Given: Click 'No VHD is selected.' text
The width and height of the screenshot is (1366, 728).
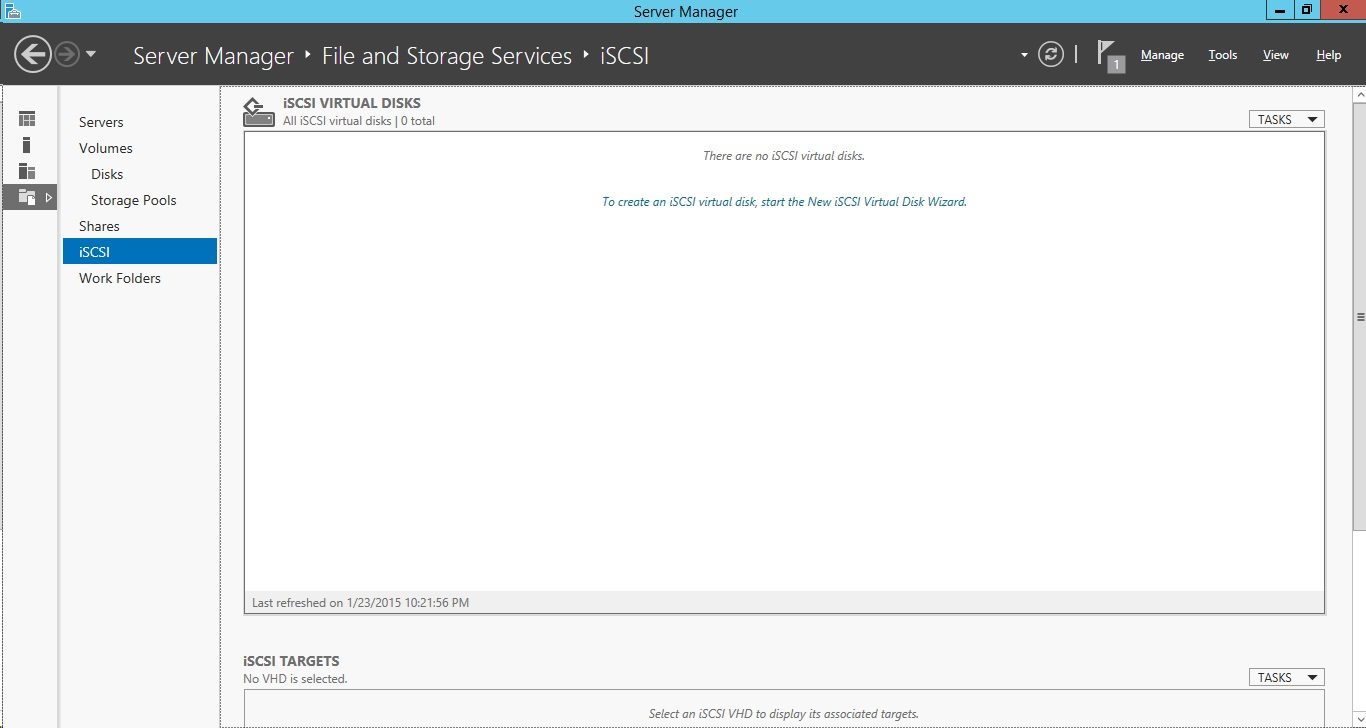Looking at the screenshot, I should 295,679.
